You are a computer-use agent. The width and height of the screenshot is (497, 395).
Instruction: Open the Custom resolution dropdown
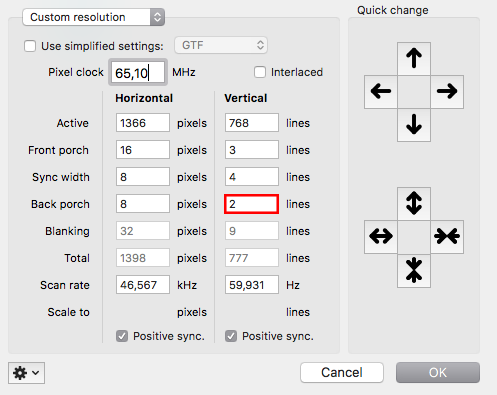[x=94, y=17]
